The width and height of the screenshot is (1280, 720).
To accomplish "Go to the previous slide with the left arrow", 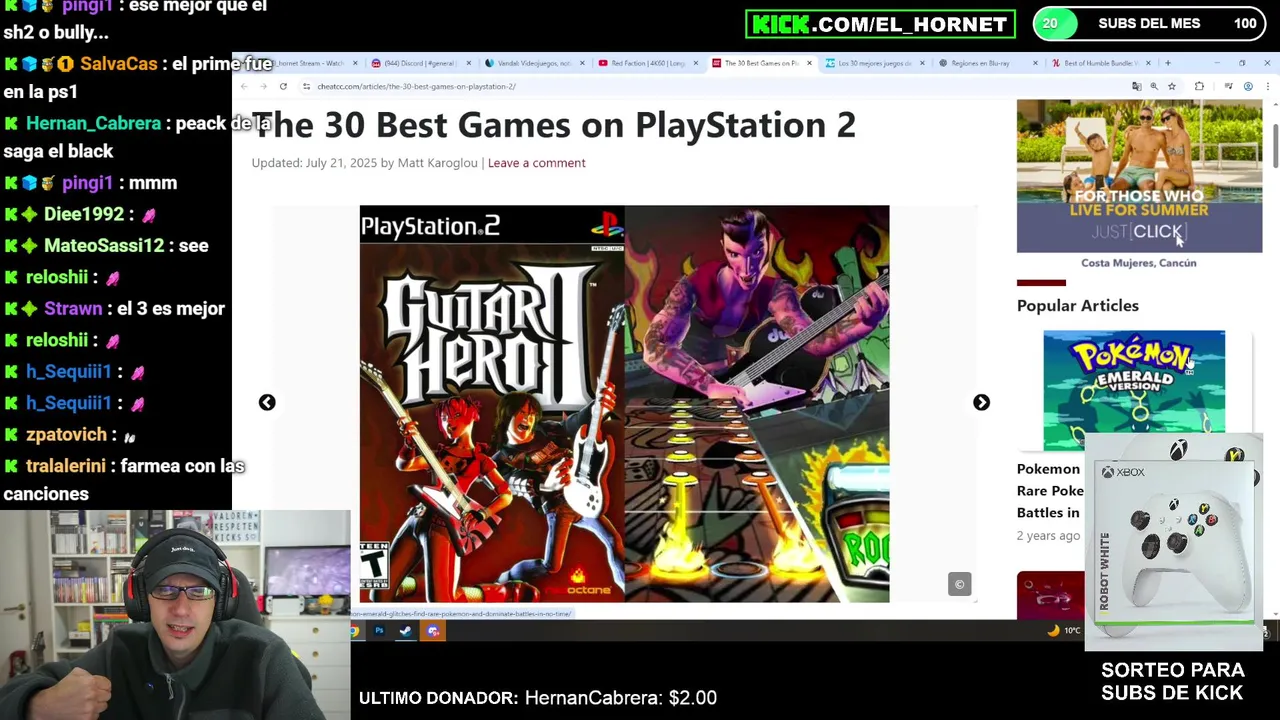I will pos(267,402).
